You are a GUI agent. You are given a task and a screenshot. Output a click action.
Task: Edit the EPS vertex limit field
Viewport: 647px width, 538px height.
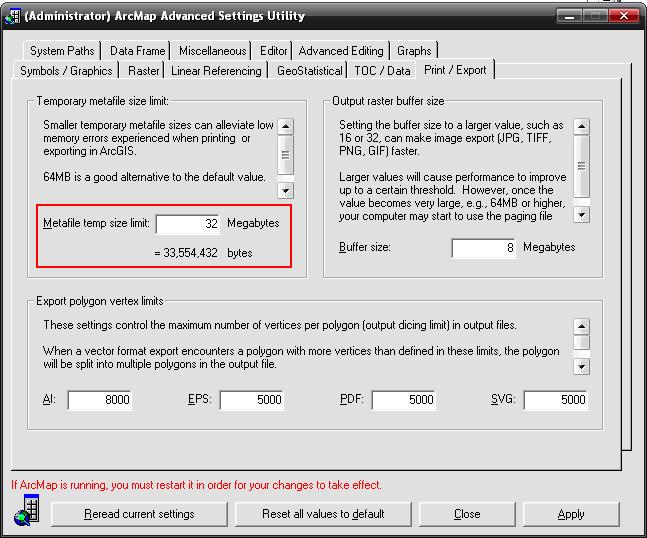pos(251,400)
